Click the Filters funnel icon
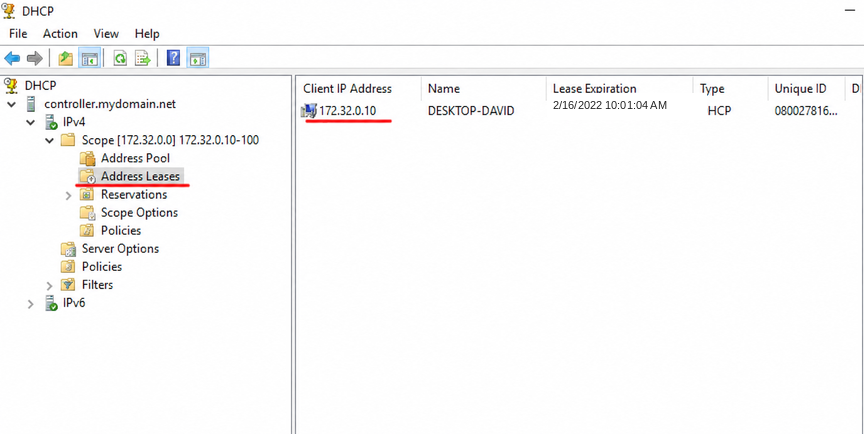Screen dimensions: 864x434 click(68, 285)
